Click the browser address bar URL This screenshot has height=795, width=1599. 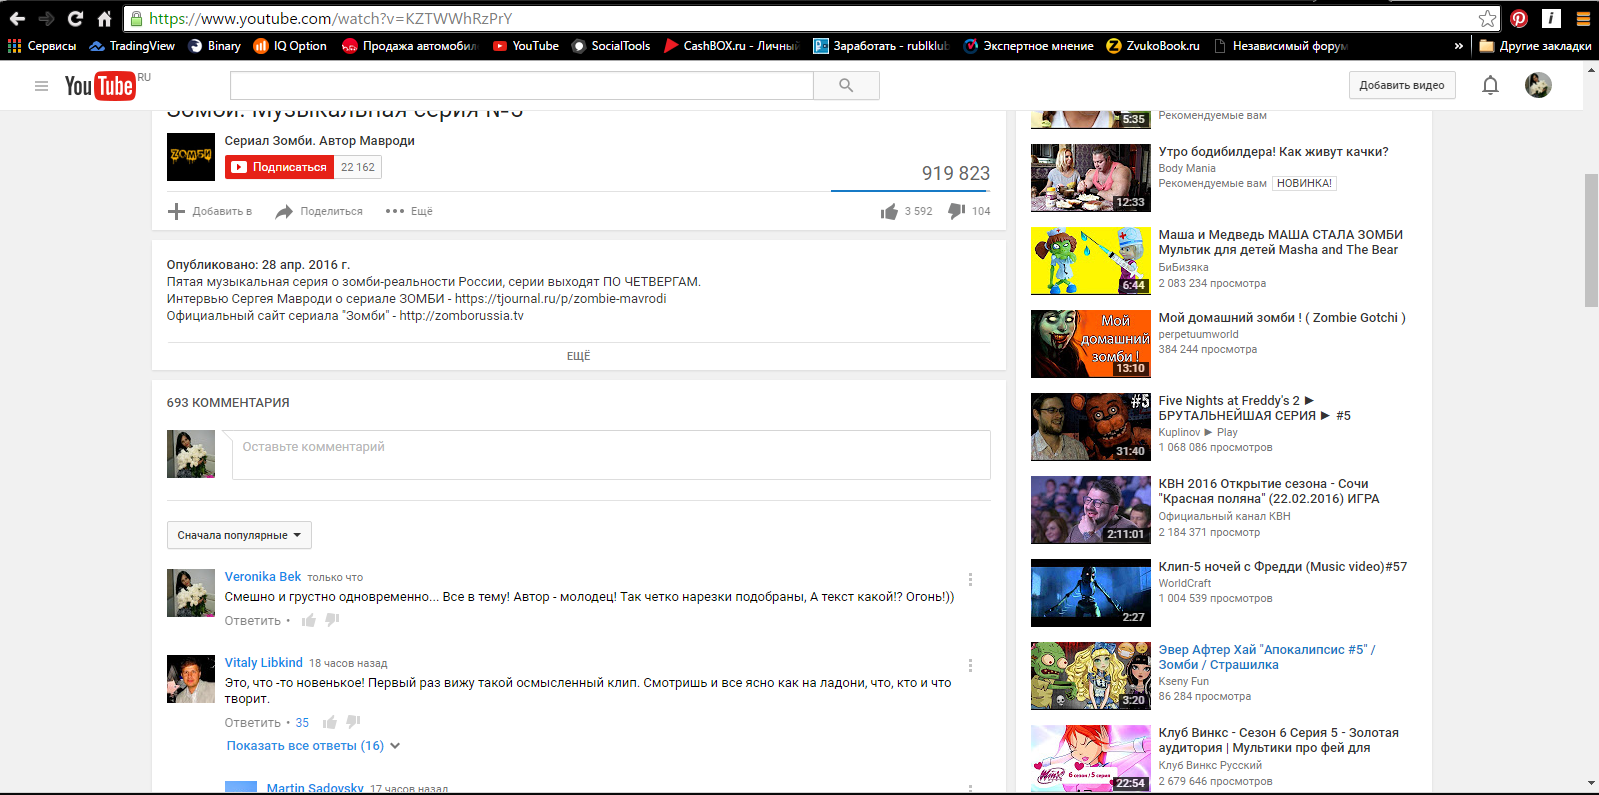click(330, 18)
